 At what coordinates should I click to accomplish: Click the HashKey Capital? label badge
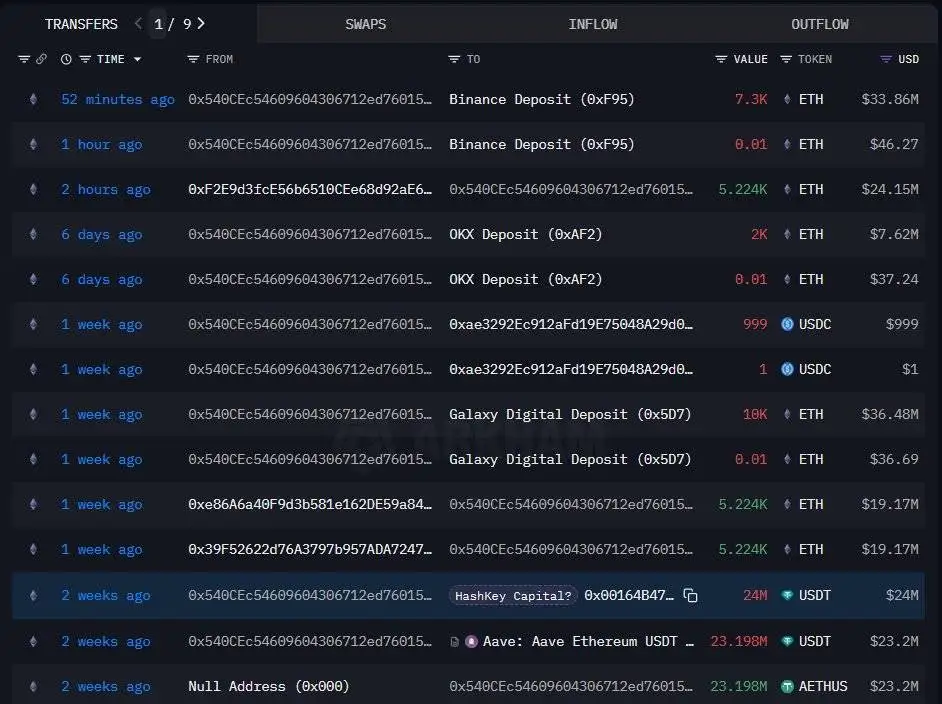[x=513, y=595]
